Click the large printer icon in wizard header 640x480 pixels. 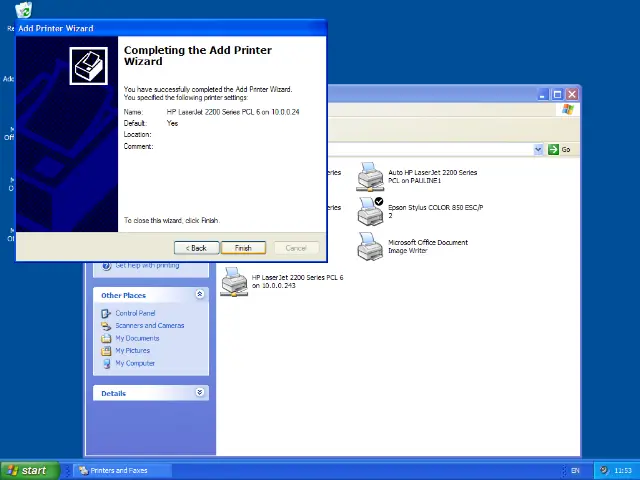89,66
